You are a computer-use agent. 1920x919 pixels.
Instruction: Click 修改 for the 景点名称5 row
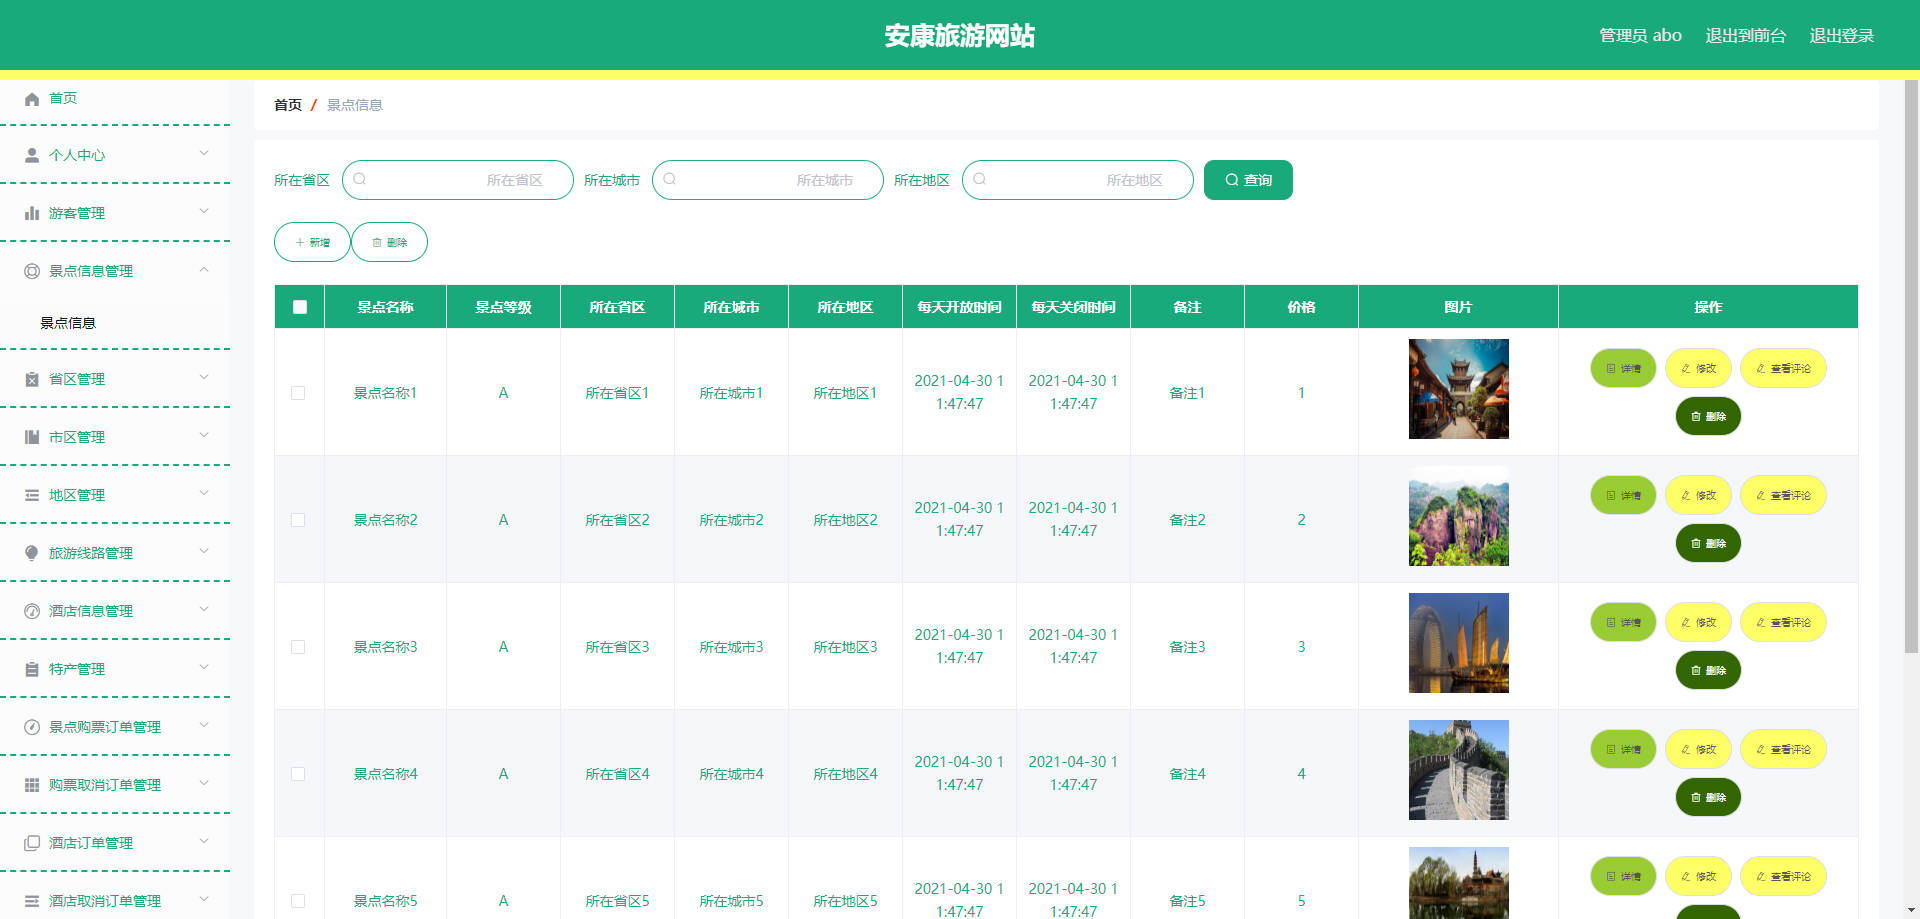coord(1698,876)
